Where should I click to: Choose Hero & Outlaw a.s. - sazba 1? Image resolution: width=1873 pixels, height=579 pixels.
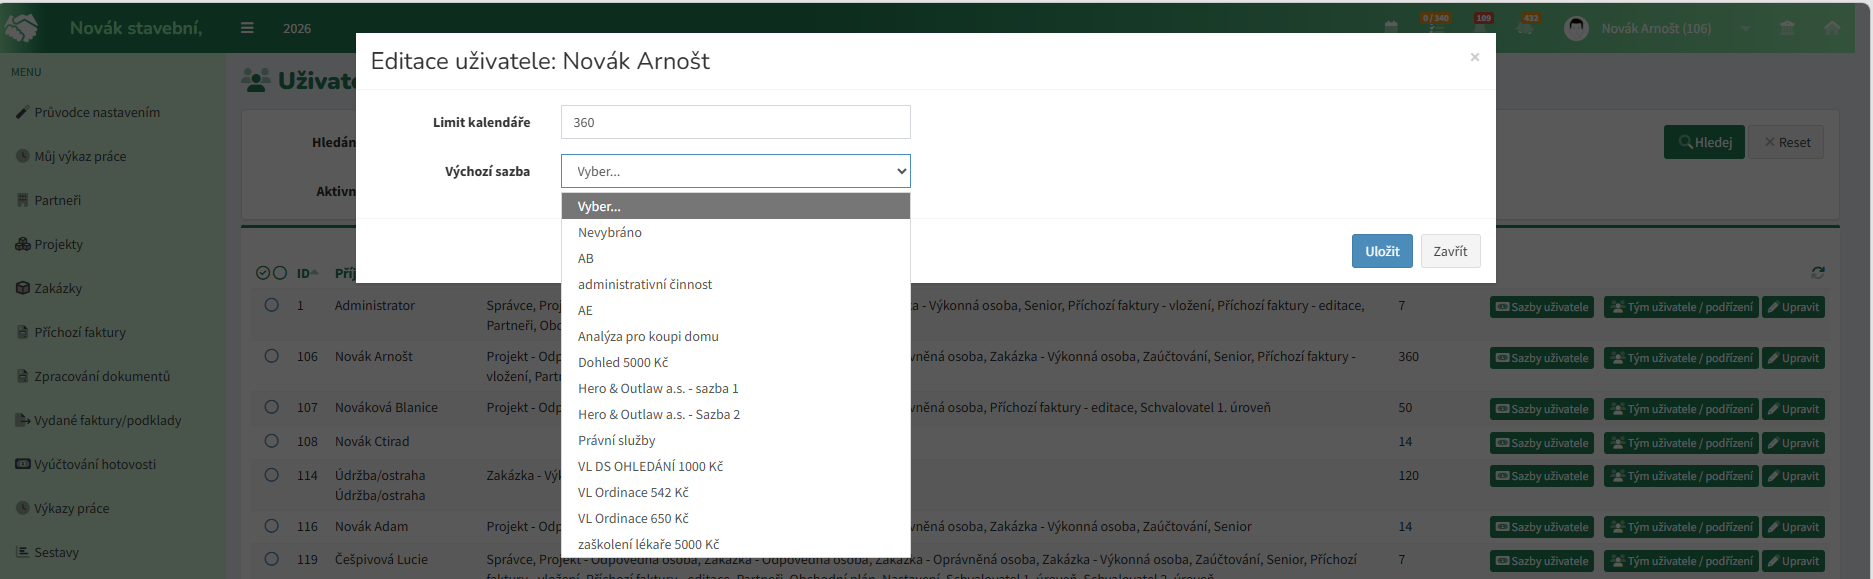(x=736, y=388)
